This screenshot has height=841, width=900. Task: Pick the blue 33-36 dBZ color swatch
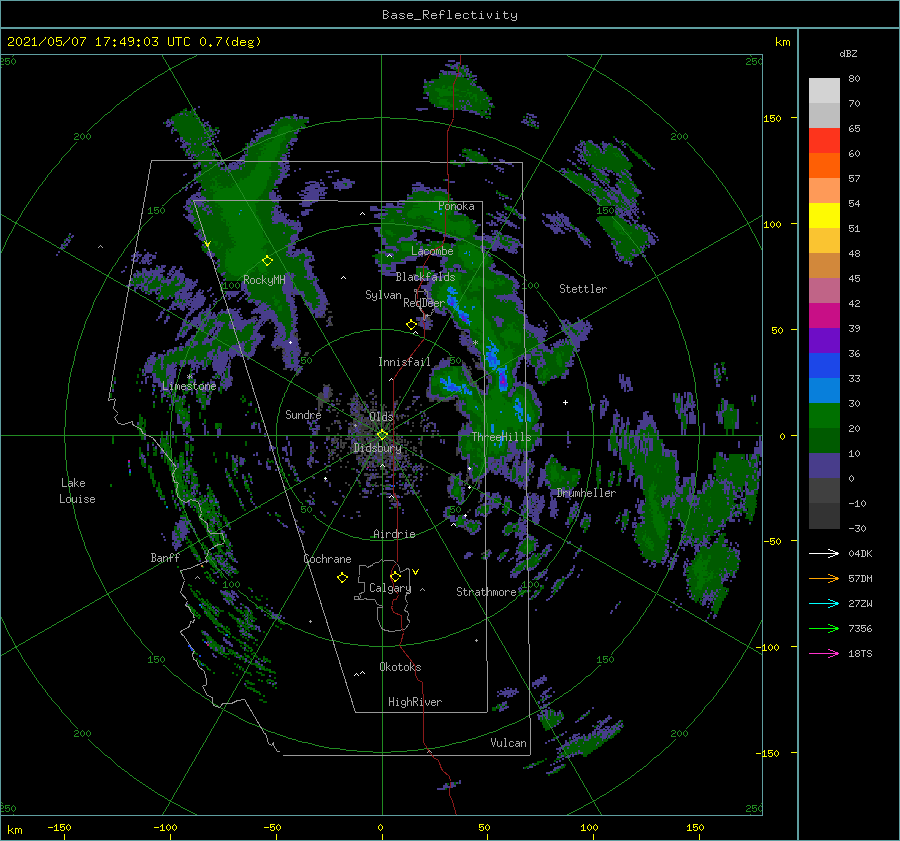coord(824,365)
